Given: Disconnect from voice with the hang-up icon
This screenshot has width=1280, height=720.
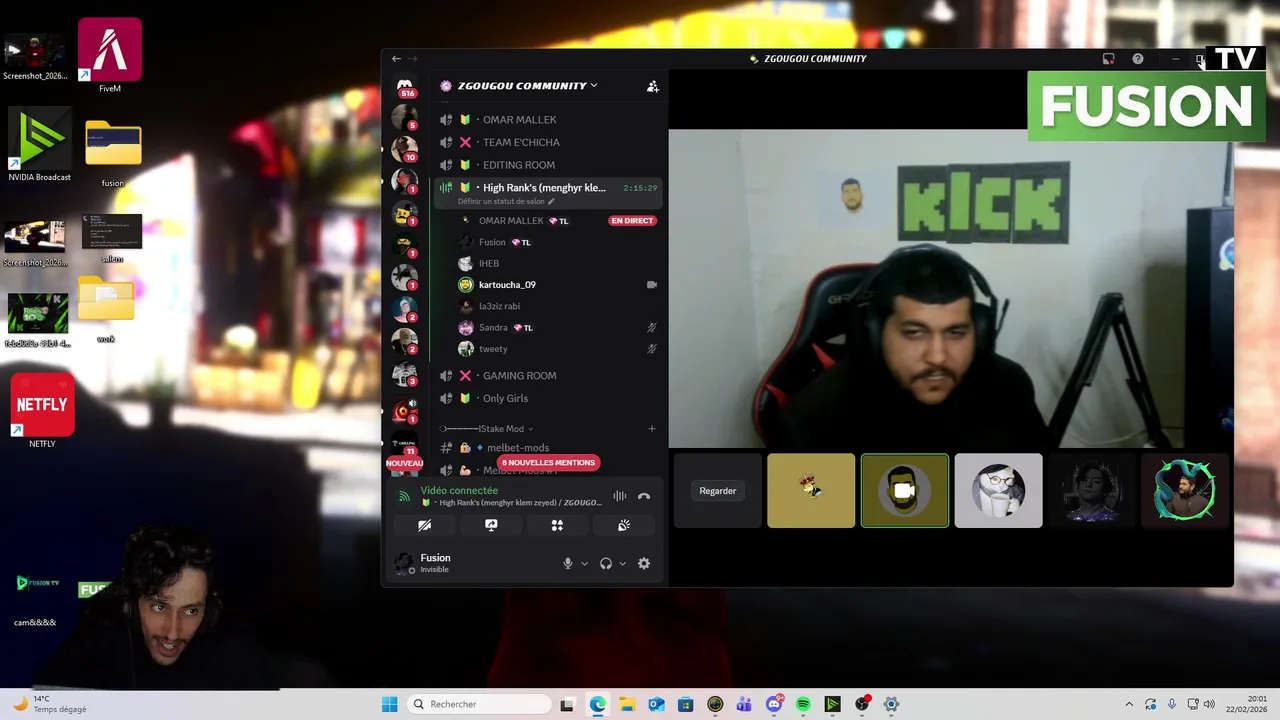Looking at the screenshot, I should tap(644, 496).
